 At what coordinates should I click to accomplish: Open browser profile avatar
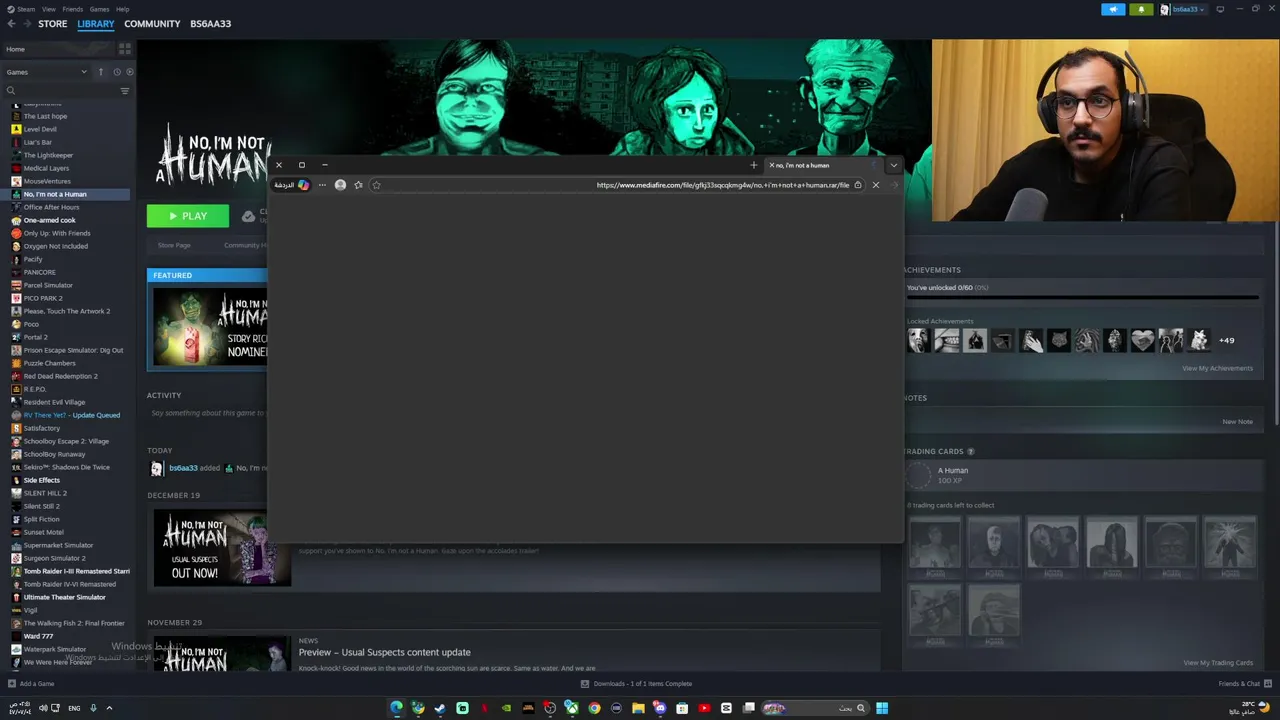point(340,185)
